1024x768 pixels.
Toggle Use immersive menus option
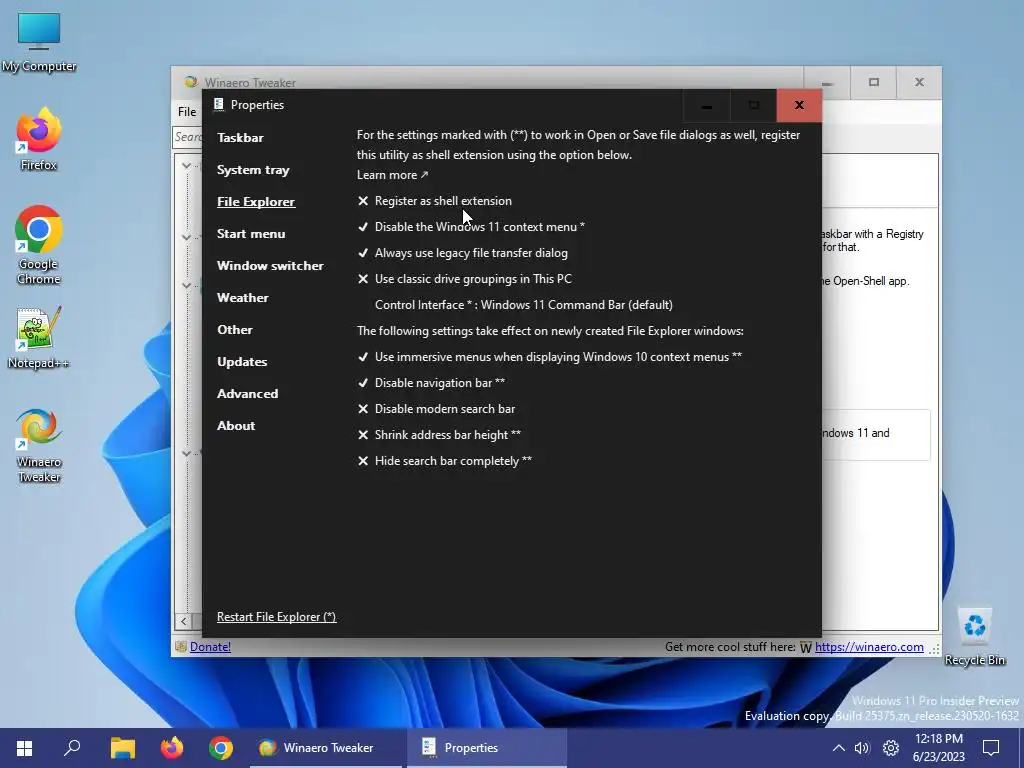[549, 357]
